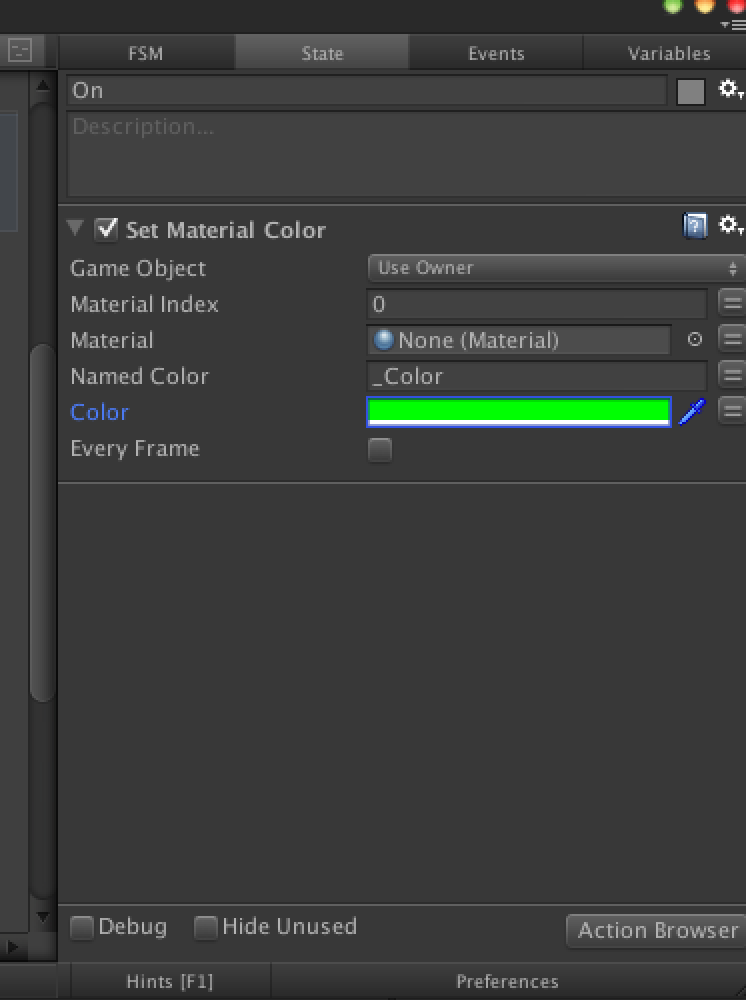Tick the Hide Unused checkbox
Image resolution: width=746 pixels, height=1000 pixels.
click(x=205, y=928)
